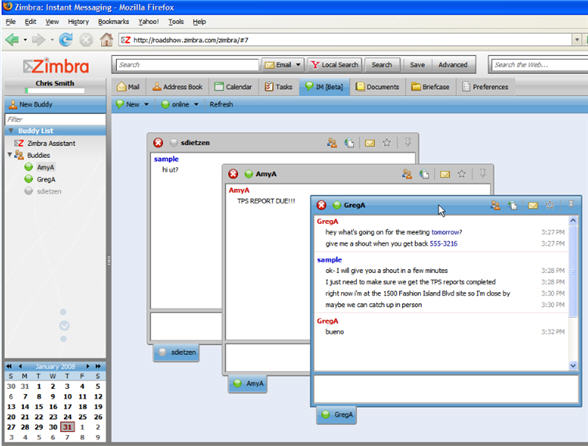
Task: Click star icon in GregA chat
Action: point(550,205)
